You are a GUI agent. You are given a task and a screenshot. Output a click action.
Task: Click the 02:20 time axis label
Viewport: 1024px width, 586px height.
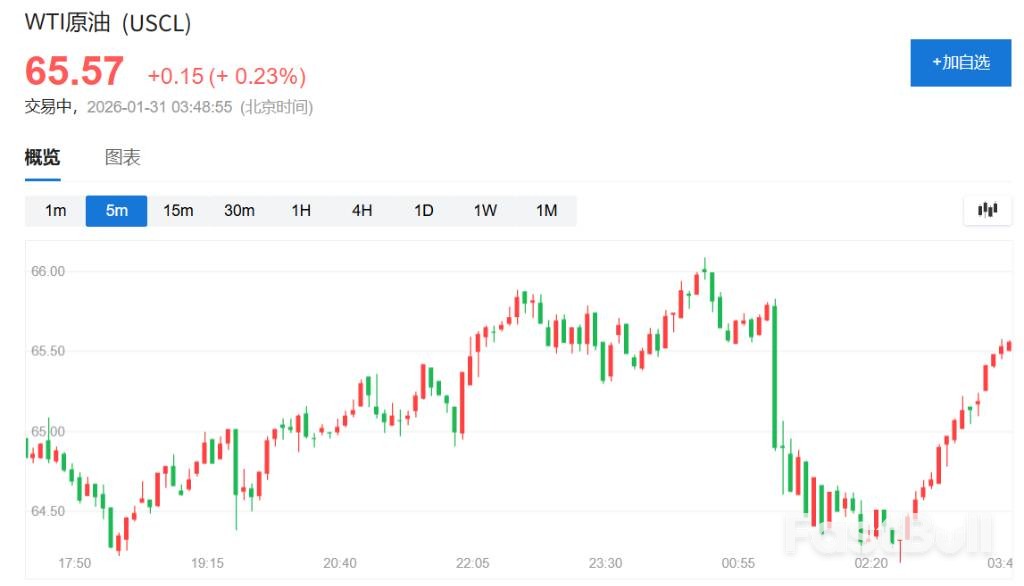[x=872, y=563]
